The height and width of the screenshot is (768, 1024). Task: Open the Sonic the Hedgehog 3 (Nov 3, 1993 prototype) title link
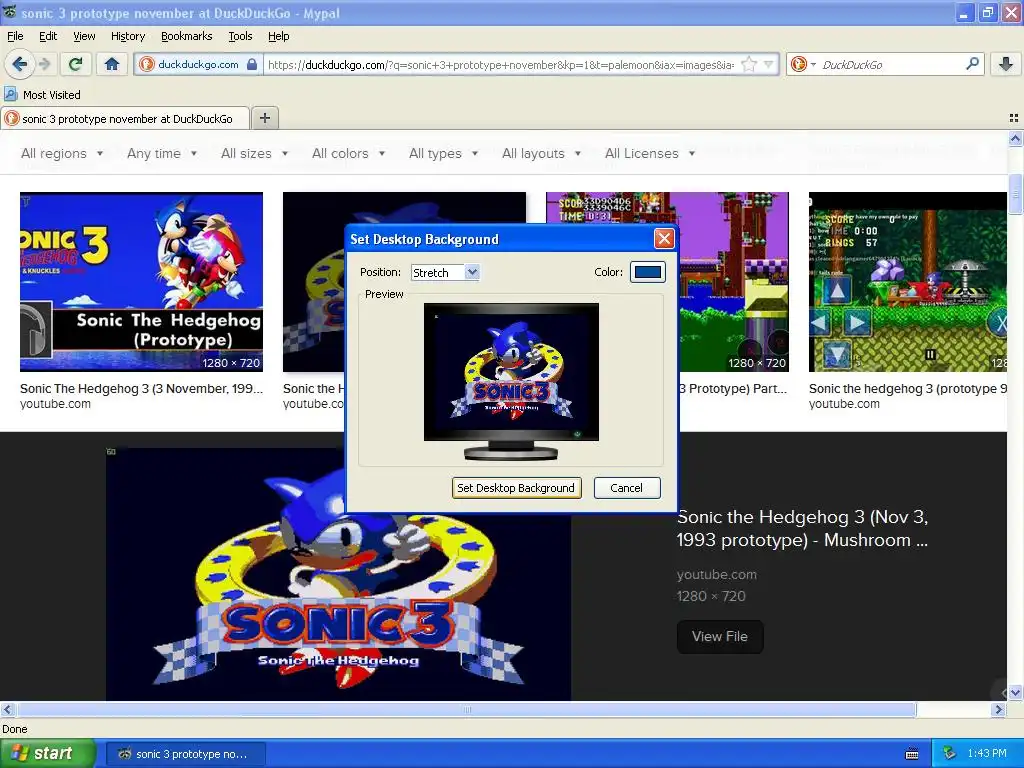pos(803,528)
